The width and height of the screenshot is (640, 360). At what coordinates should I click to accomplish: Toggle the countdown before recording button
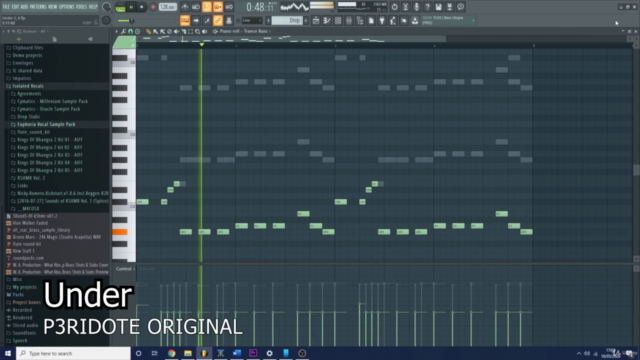tap(207, 7)
